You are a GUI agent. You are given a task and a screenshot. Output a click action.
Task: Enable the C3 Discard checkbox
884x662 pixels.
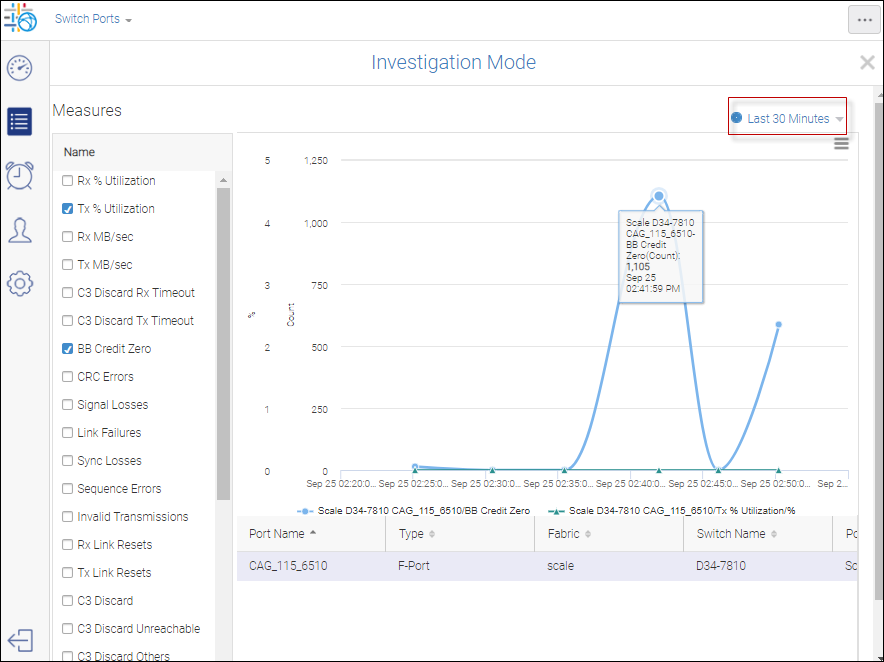(x=68, y=601)
